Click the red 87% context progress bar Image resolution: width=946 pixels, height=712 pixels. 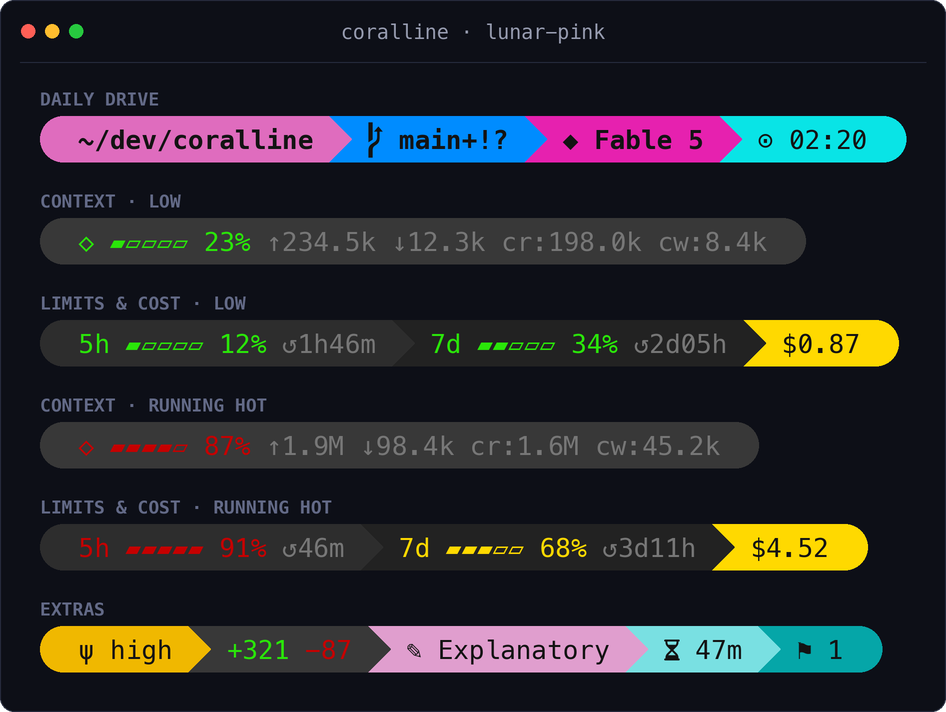tap(149, 448)
